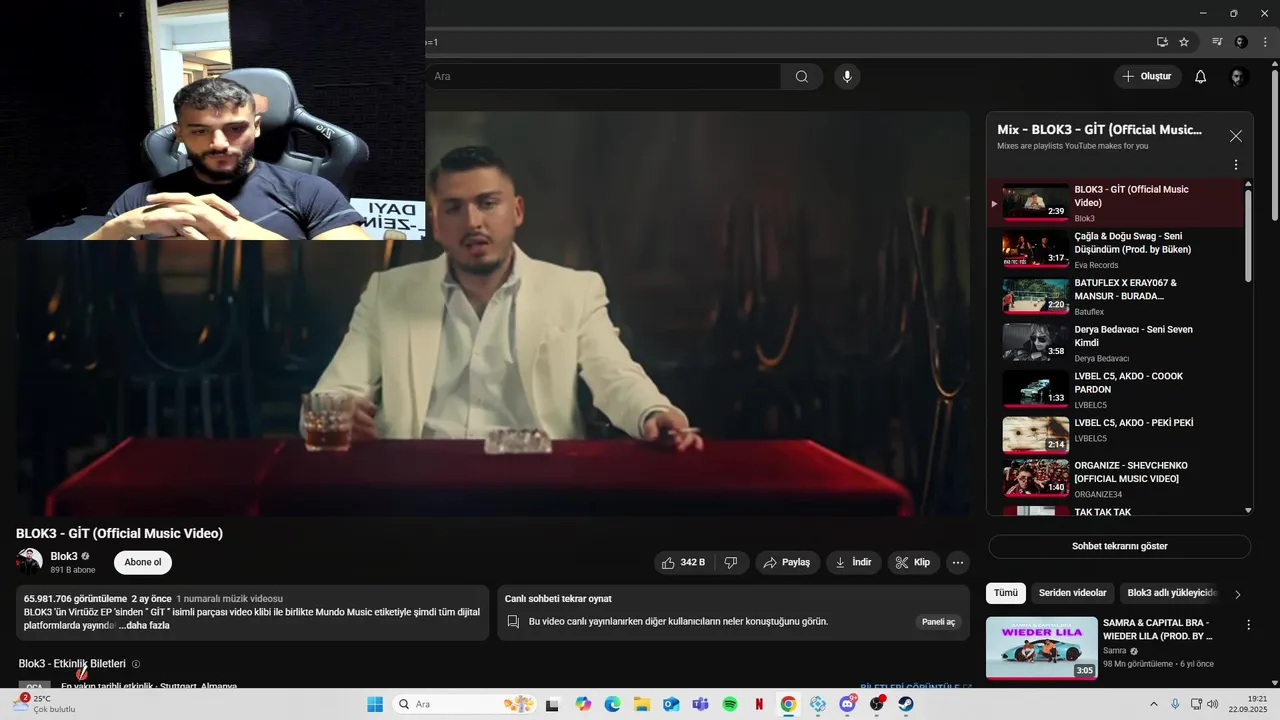Open Chrome media controls icon
The height and width of the screenshot is (720, 1280).
(1217, 42)
